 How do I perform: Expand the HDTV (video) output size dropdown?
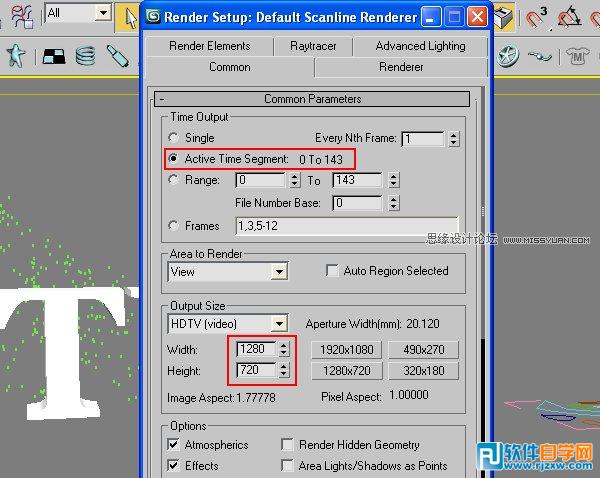coord(278,324)
